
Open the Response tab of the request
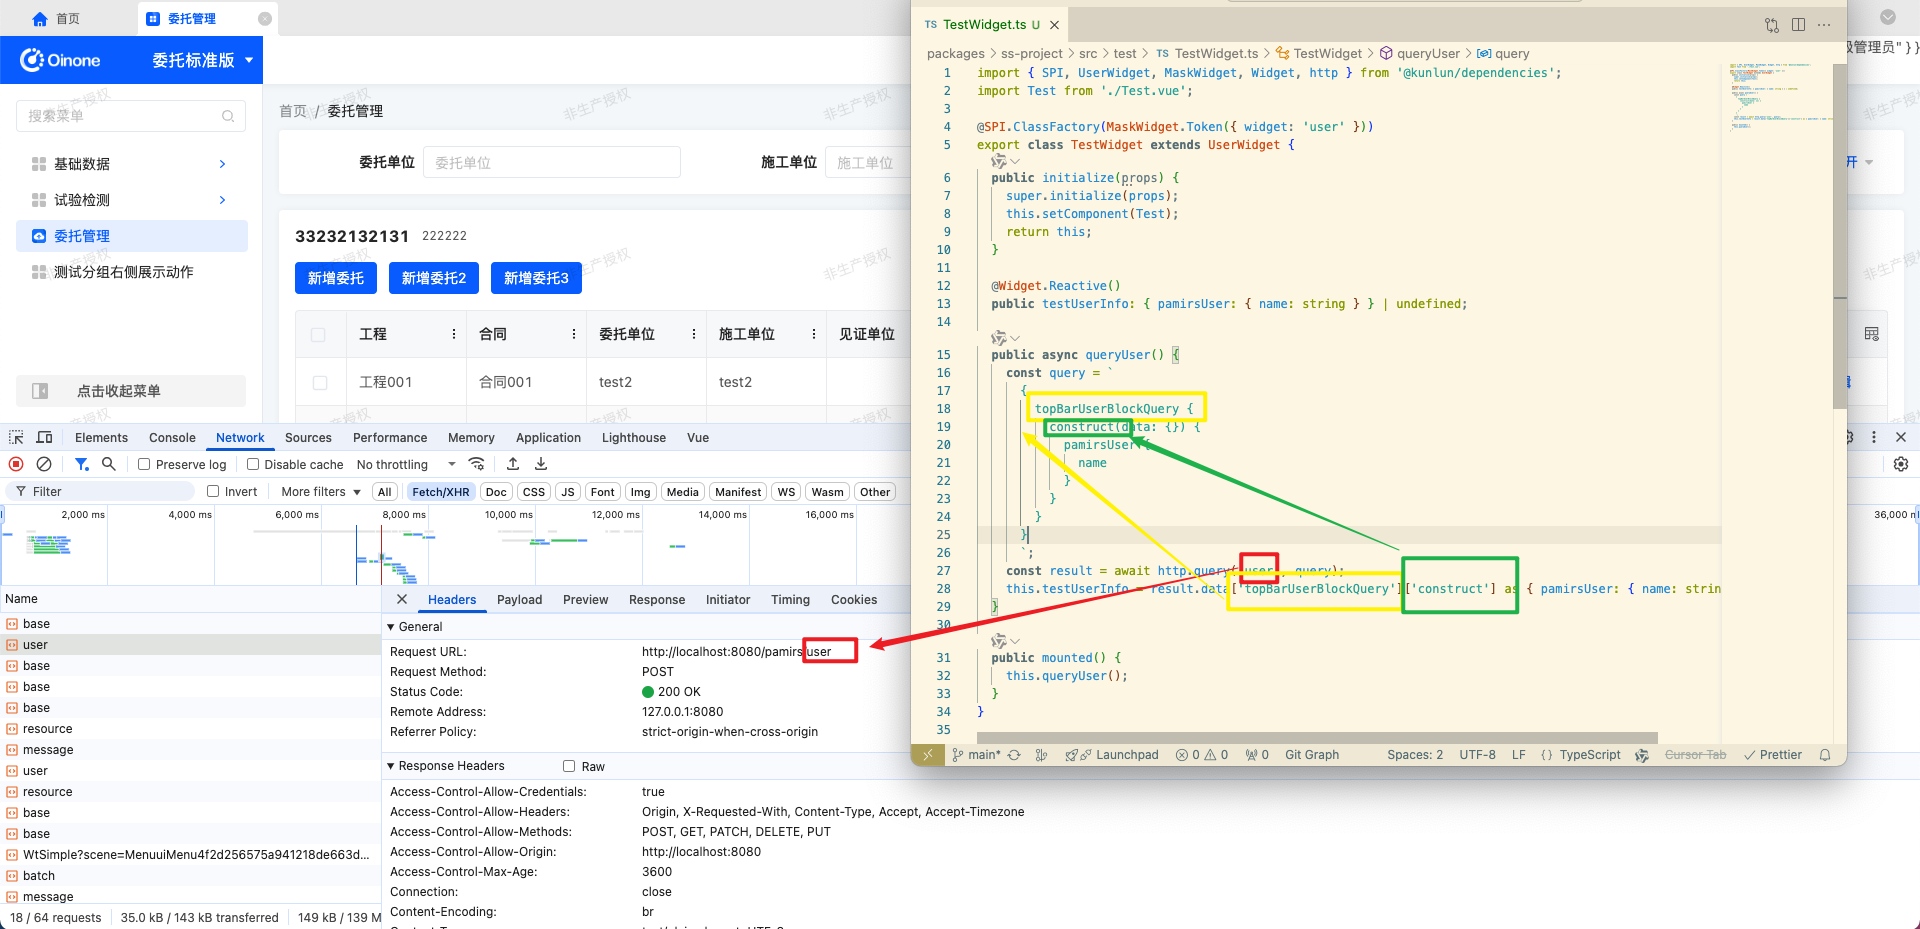(x=657, y=600)
